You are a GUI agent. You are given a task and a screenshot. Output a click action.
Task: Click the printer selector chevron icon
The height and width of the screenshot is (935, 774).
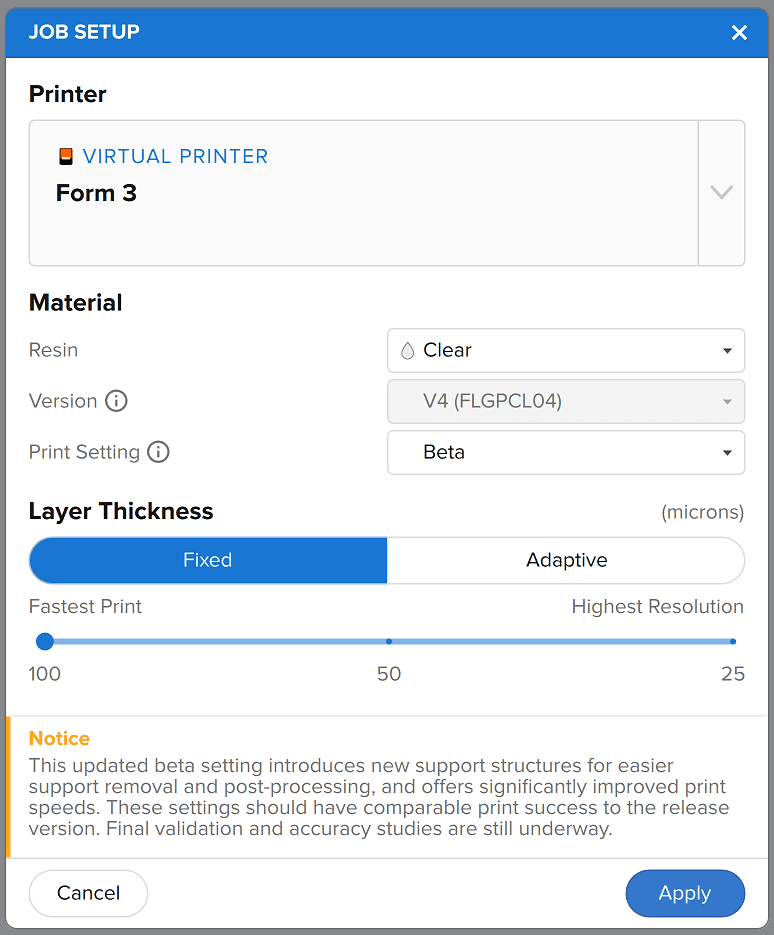click(721, 193)
